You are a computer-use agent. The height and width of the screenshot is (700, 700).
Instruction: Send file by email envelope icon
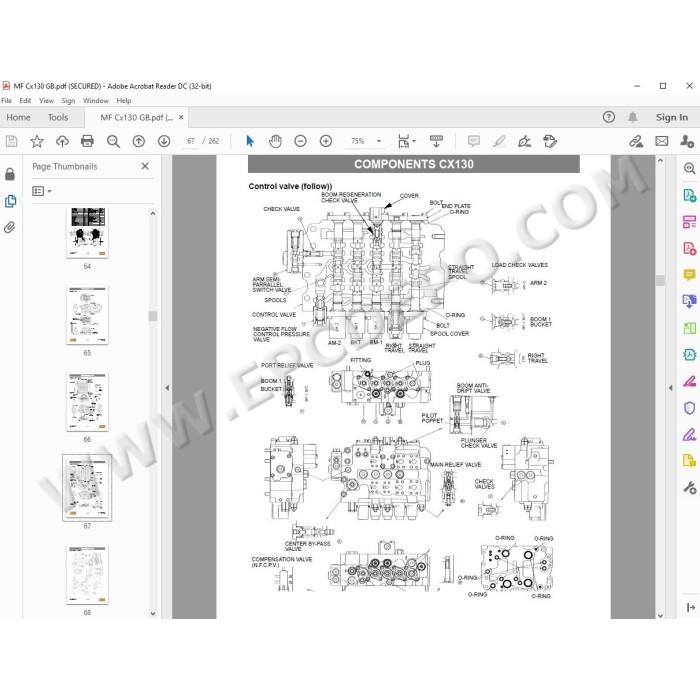click(x=662, y=142)
